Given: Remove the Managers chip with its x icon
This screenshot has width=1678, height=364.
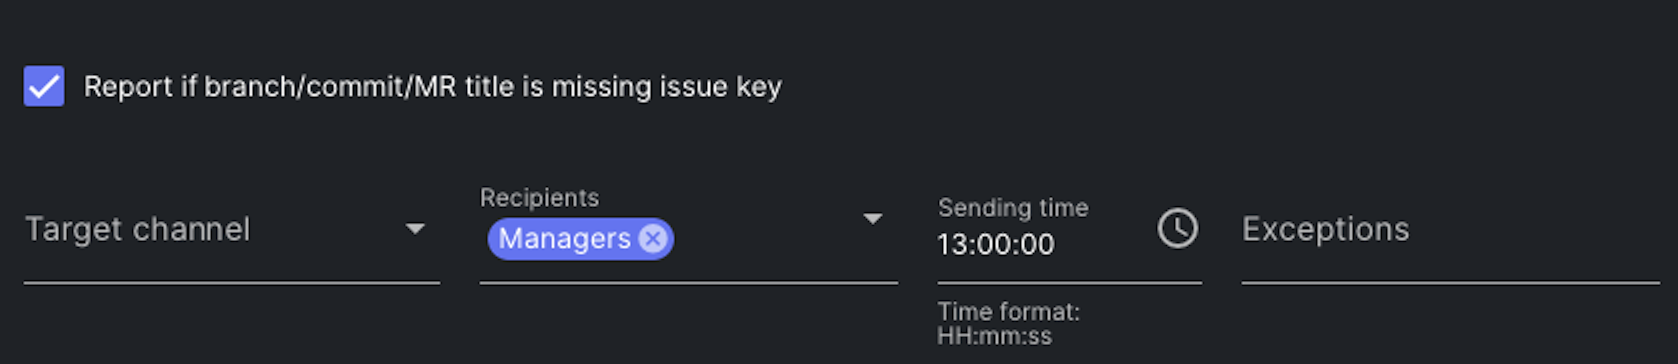Looking at the screenshot, I should coord(653,239).
